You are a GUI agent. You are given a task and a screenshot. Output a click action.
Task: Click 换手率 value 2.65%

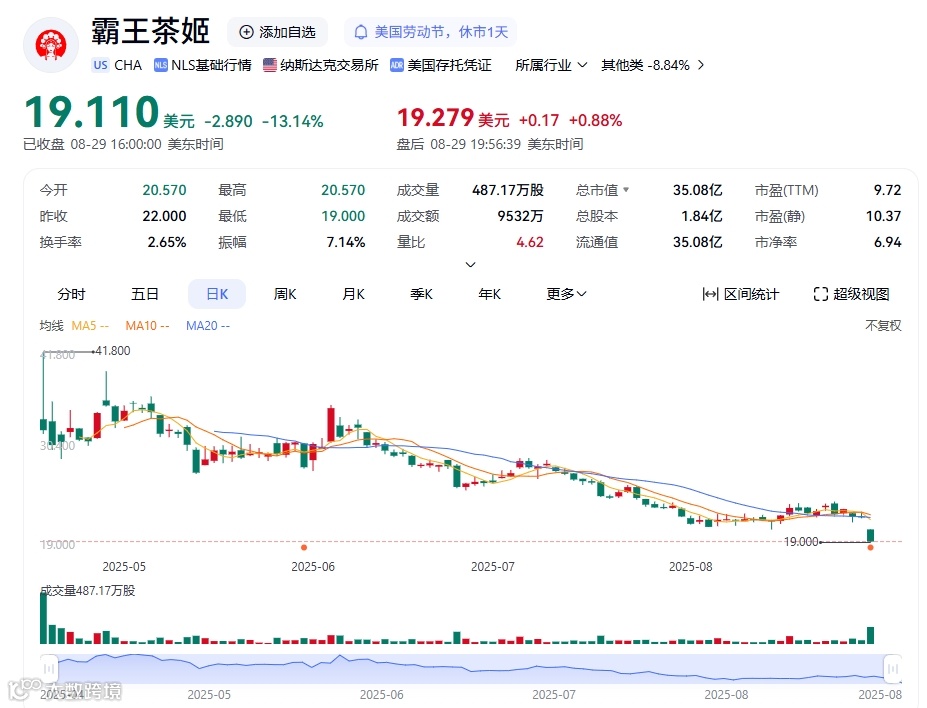coord(167,242)
